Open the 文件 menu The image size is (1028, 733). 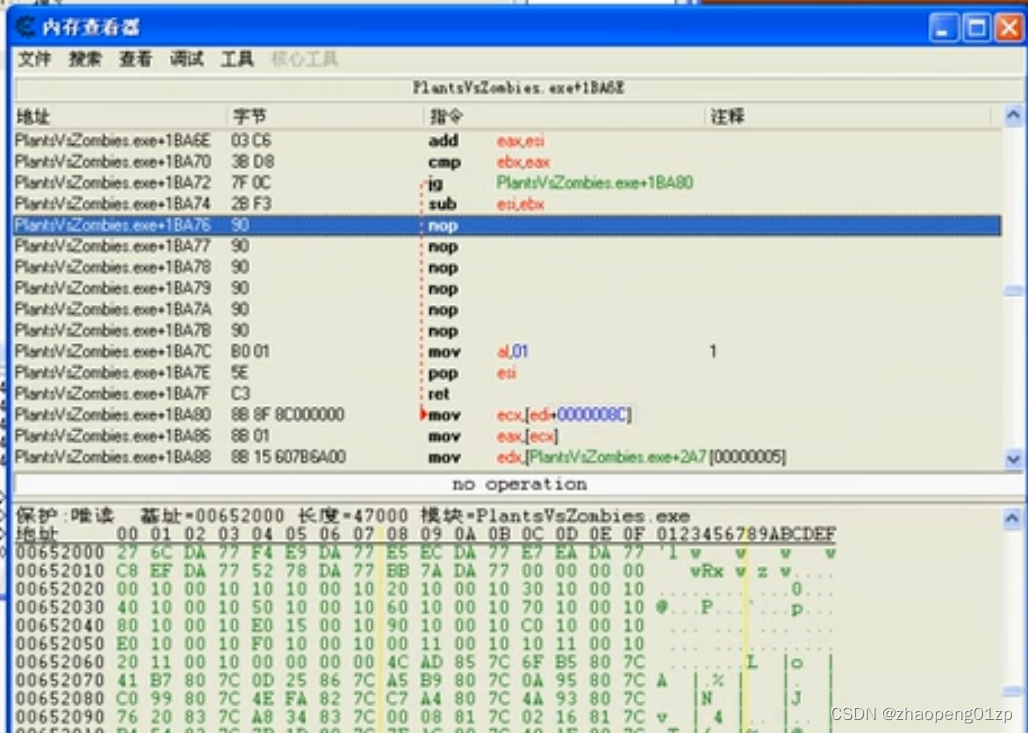pyautogui.click(x=34, y=59)
